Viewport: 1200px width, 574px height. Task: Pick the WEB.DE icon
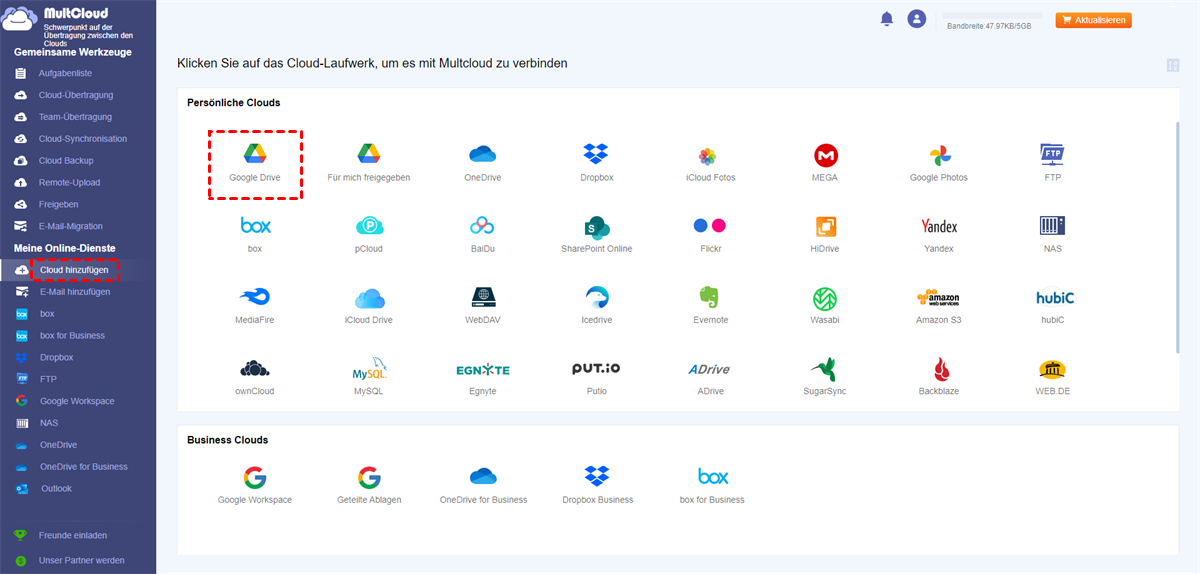point(1052,368)
